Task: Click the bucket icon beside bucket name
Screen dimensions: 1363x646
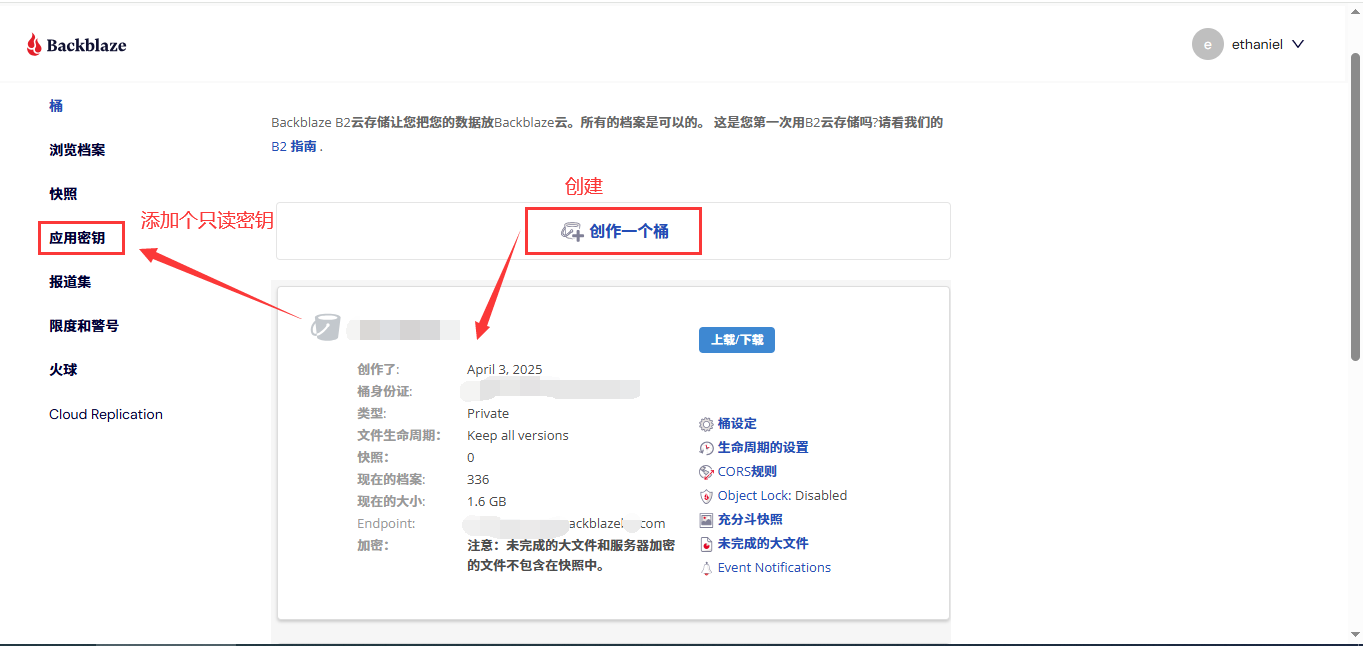Action: [325, 327]
